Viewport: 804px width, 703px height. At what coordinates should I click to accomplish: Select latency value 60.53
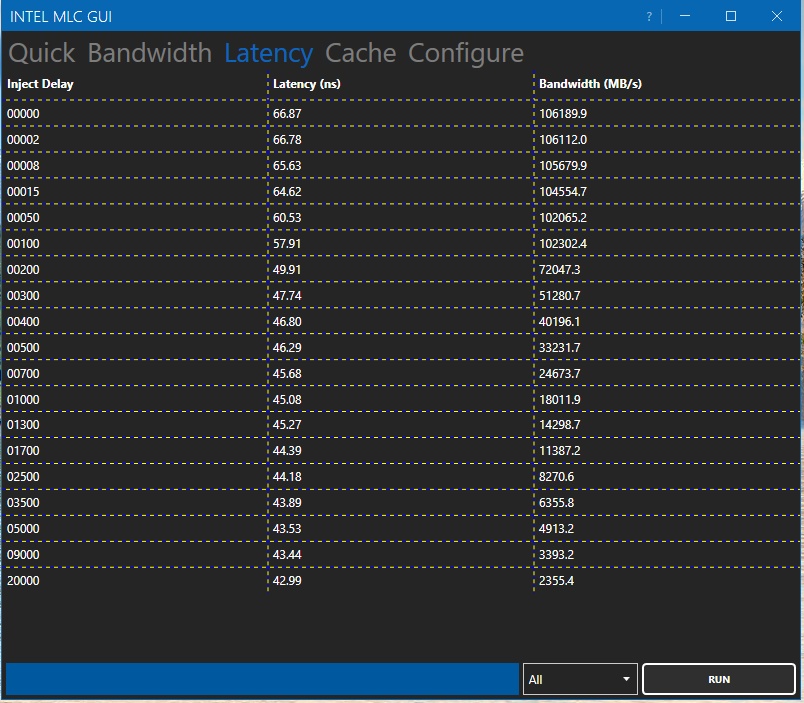click(287, 218)
